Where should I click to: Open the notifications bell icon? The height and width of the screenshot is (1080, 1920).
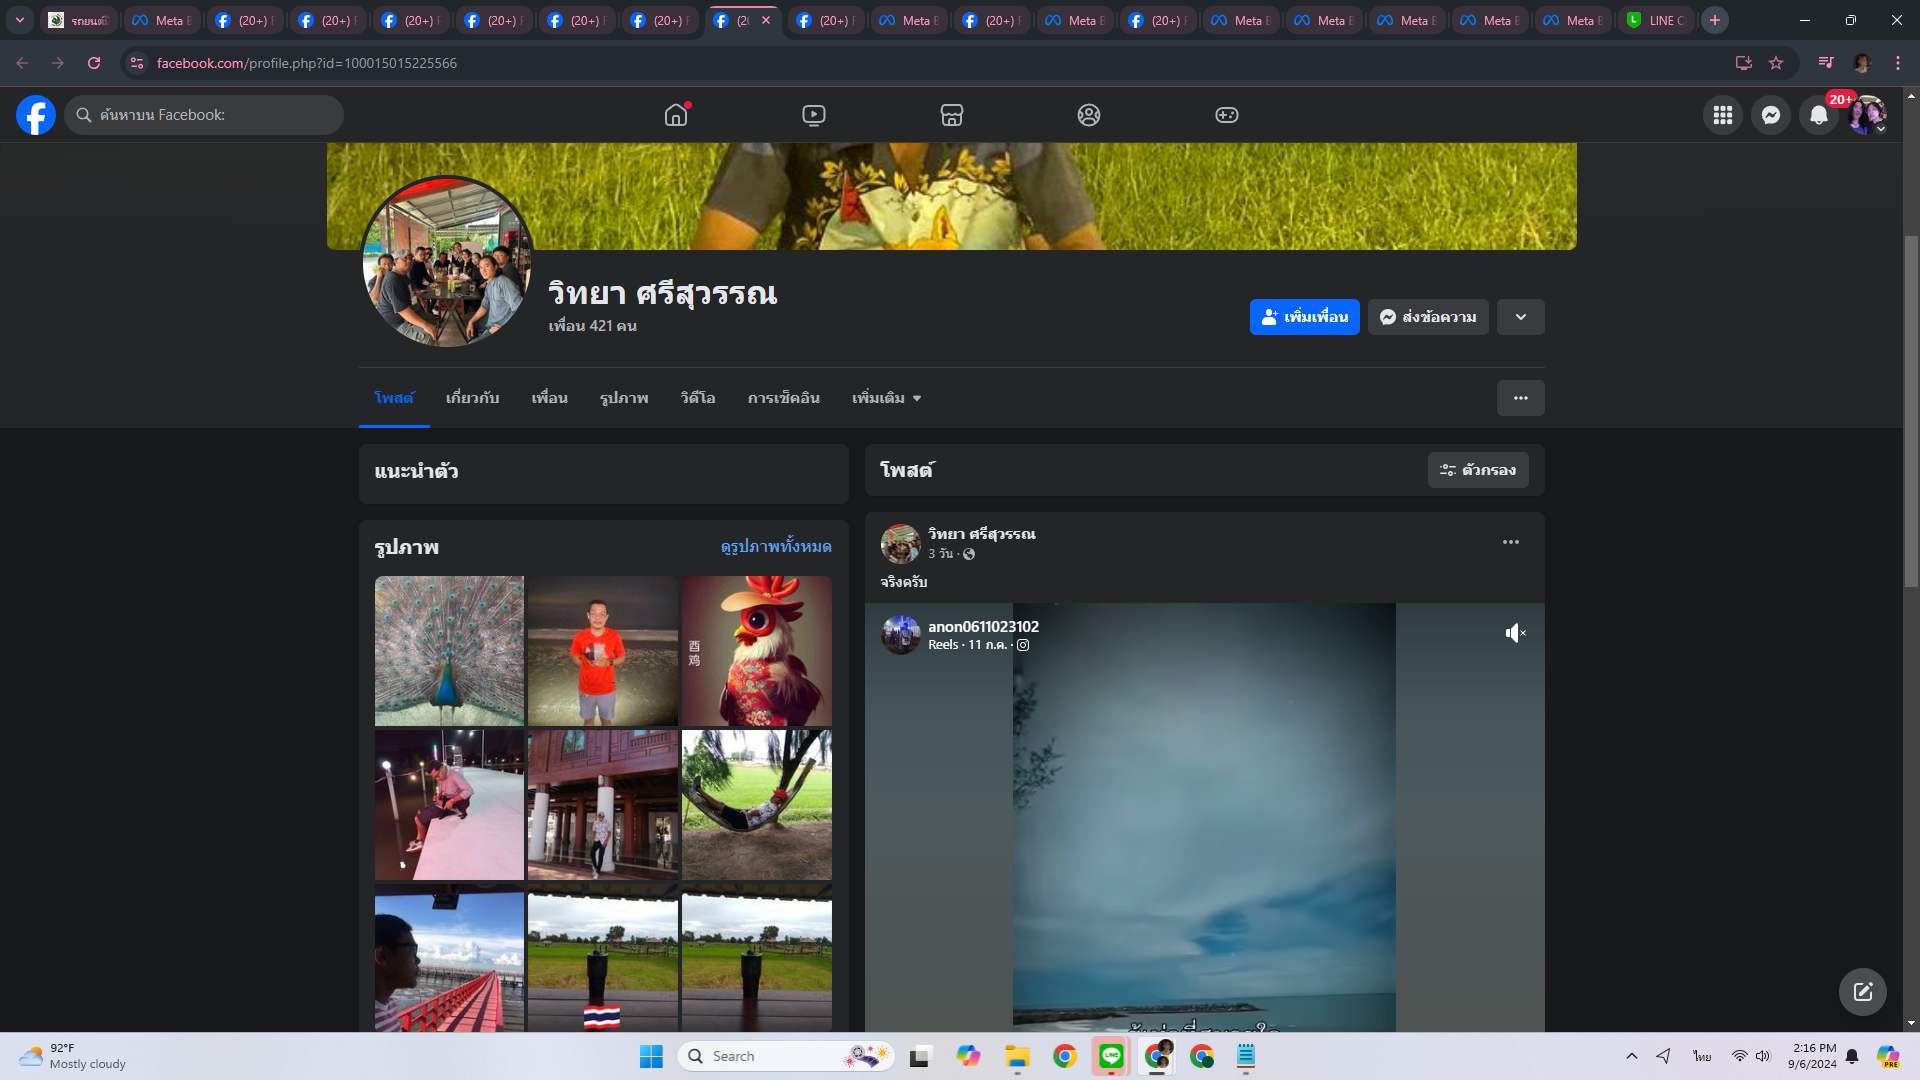point(1819,115)
